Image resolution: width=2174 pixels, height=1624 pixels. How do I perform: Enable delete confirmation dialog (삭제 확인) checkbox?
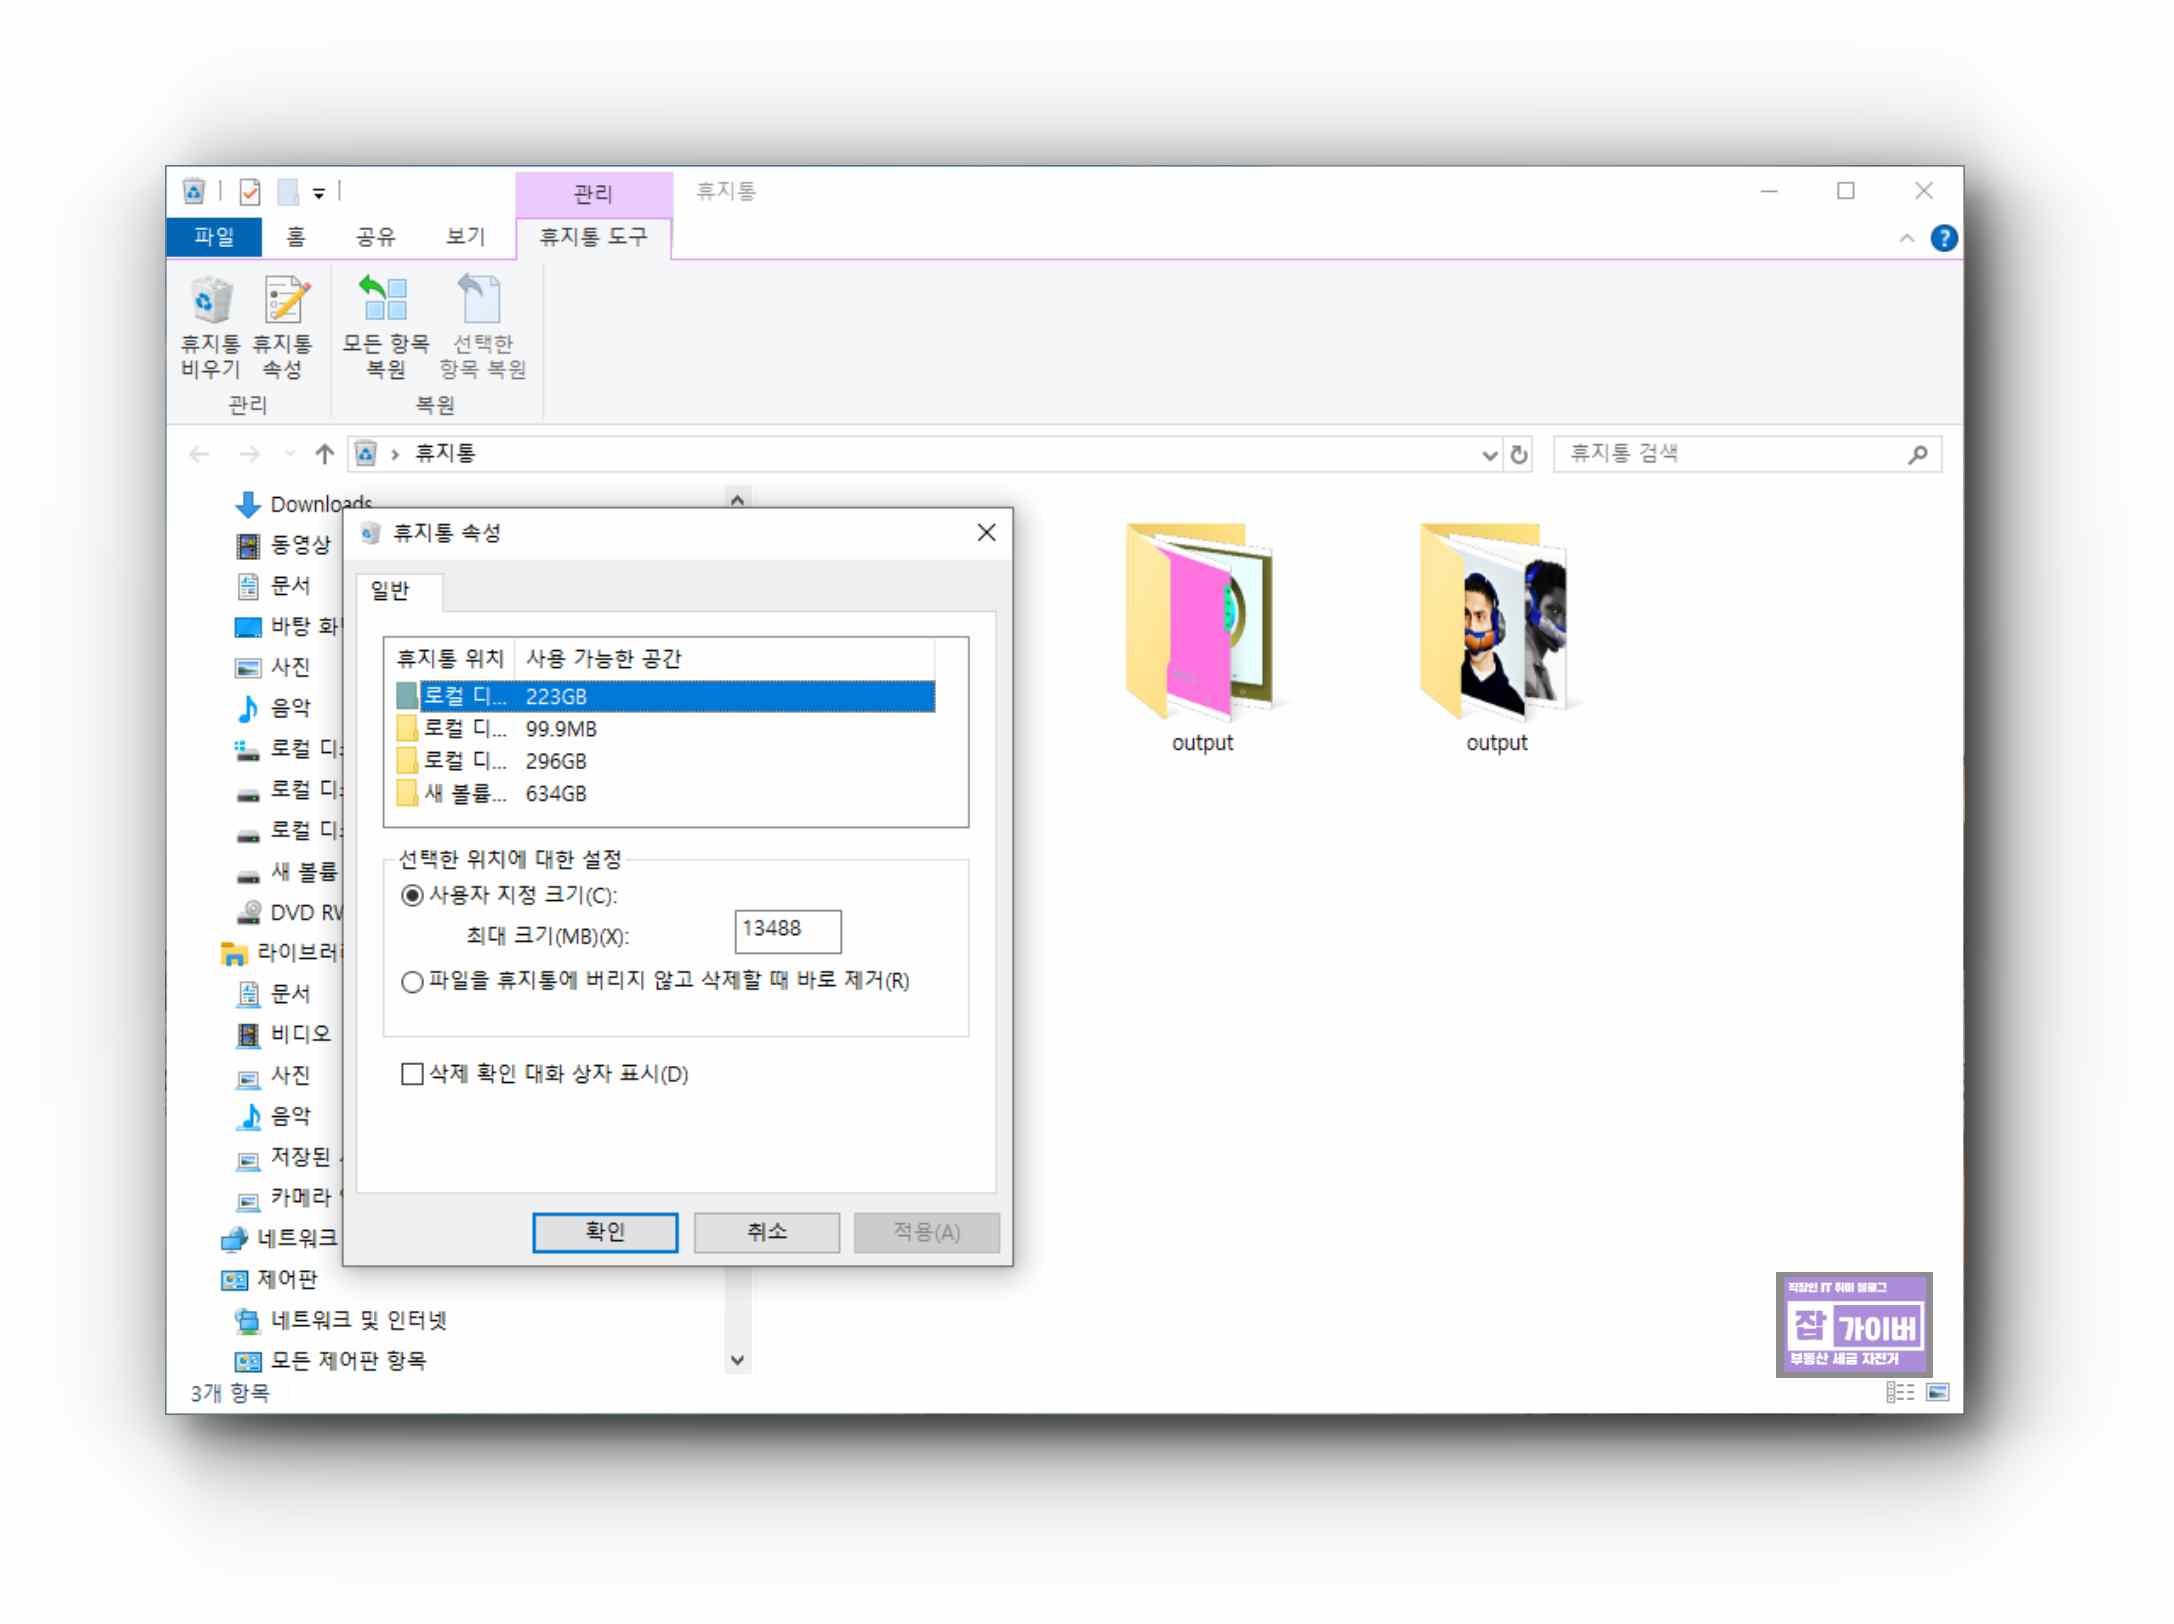click(412, 1074)
